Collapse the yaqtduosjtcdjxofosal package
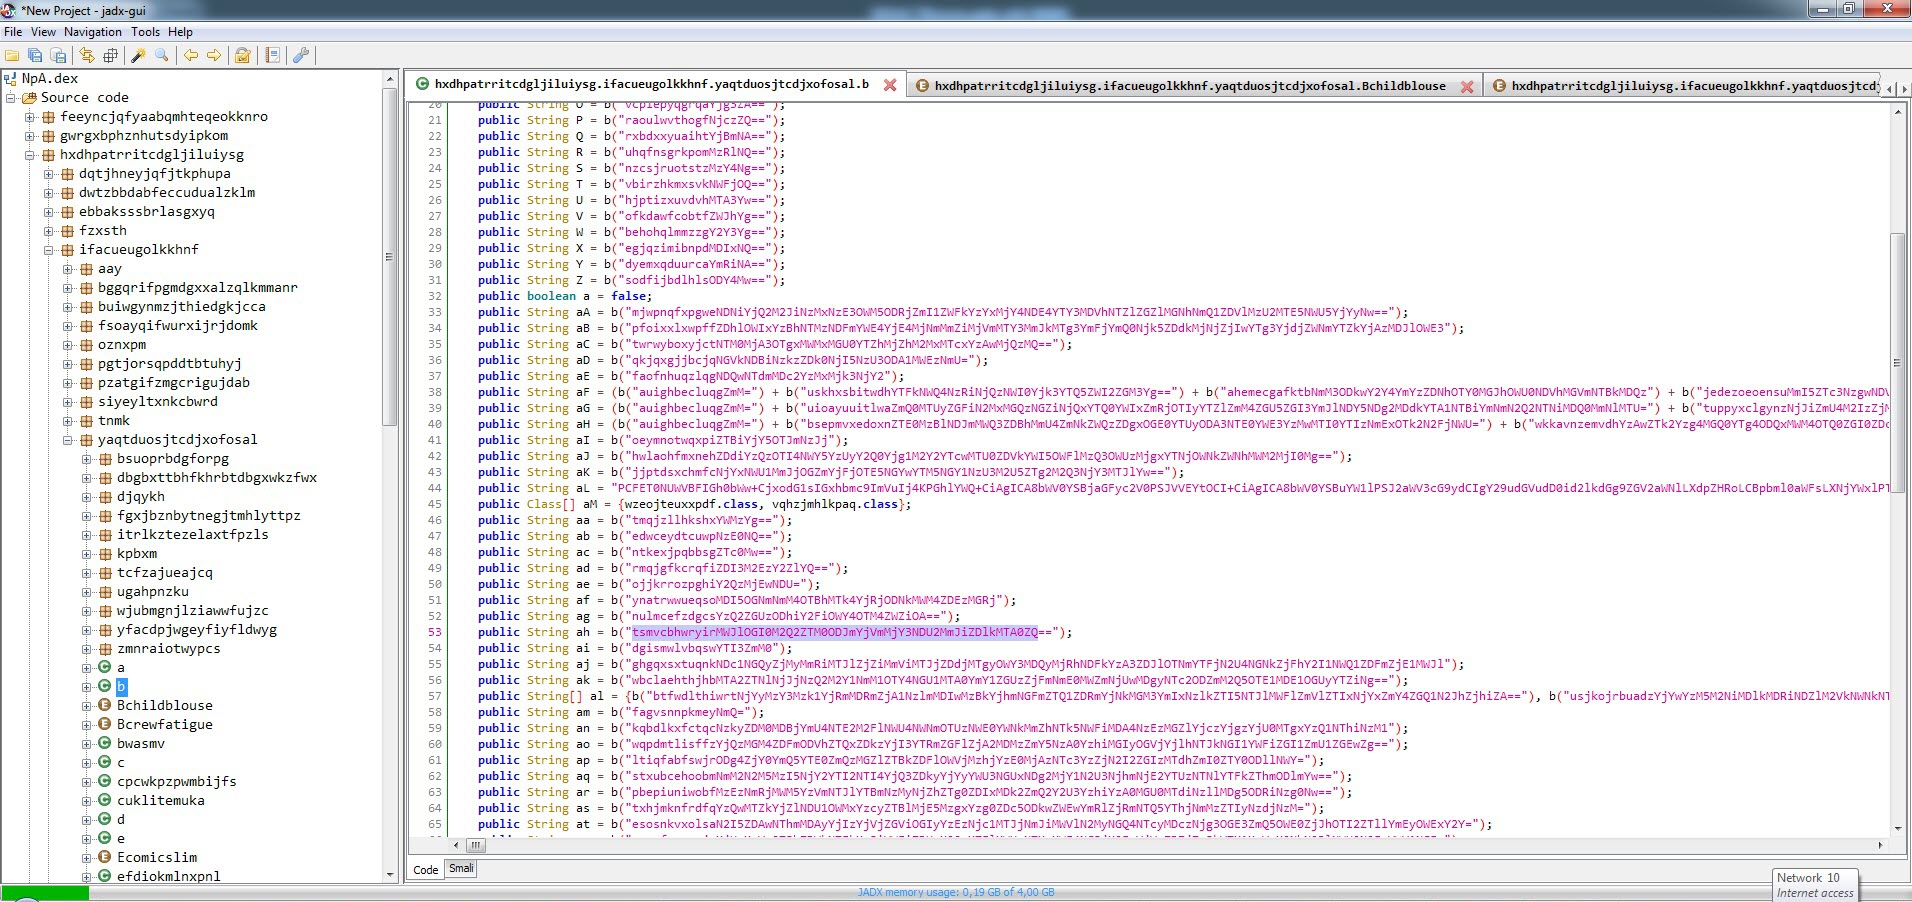Viewport: 1912px width, 902px height. click(68, 440)
